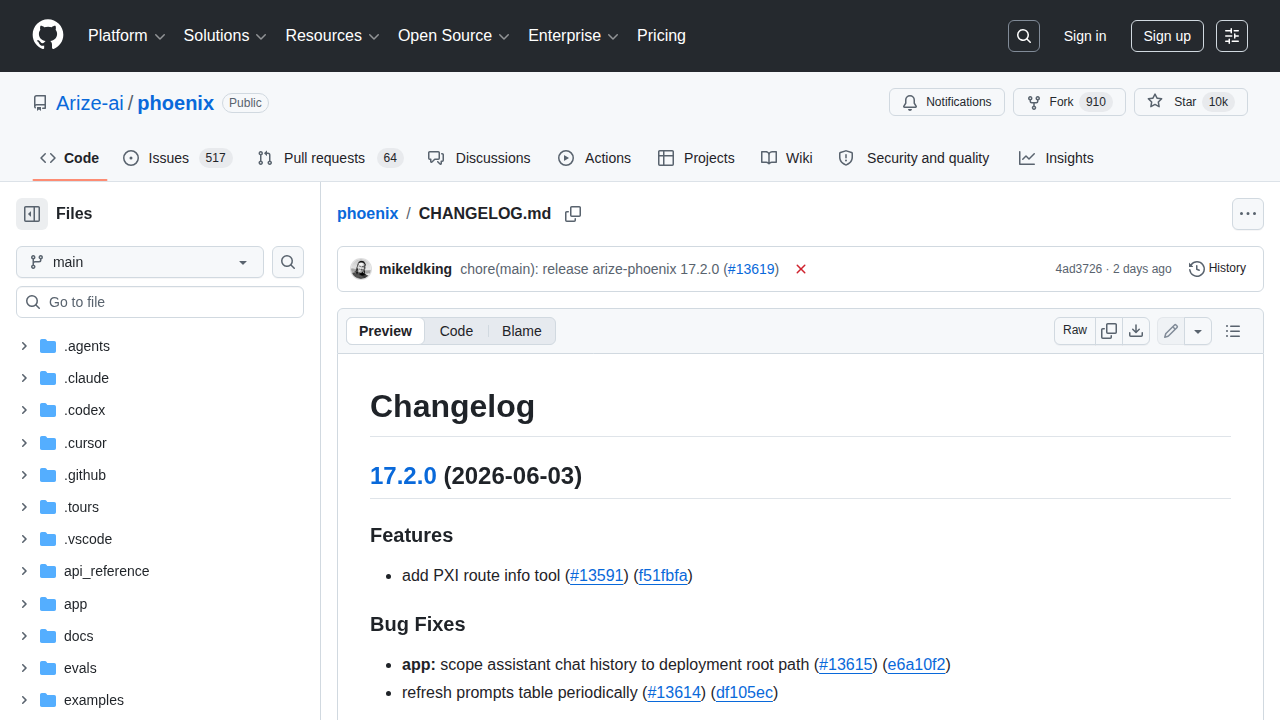Viewport: 1280px width, 720px height.
Task: Open the phoenix repository name link
Action: click(x=176, y=103)
